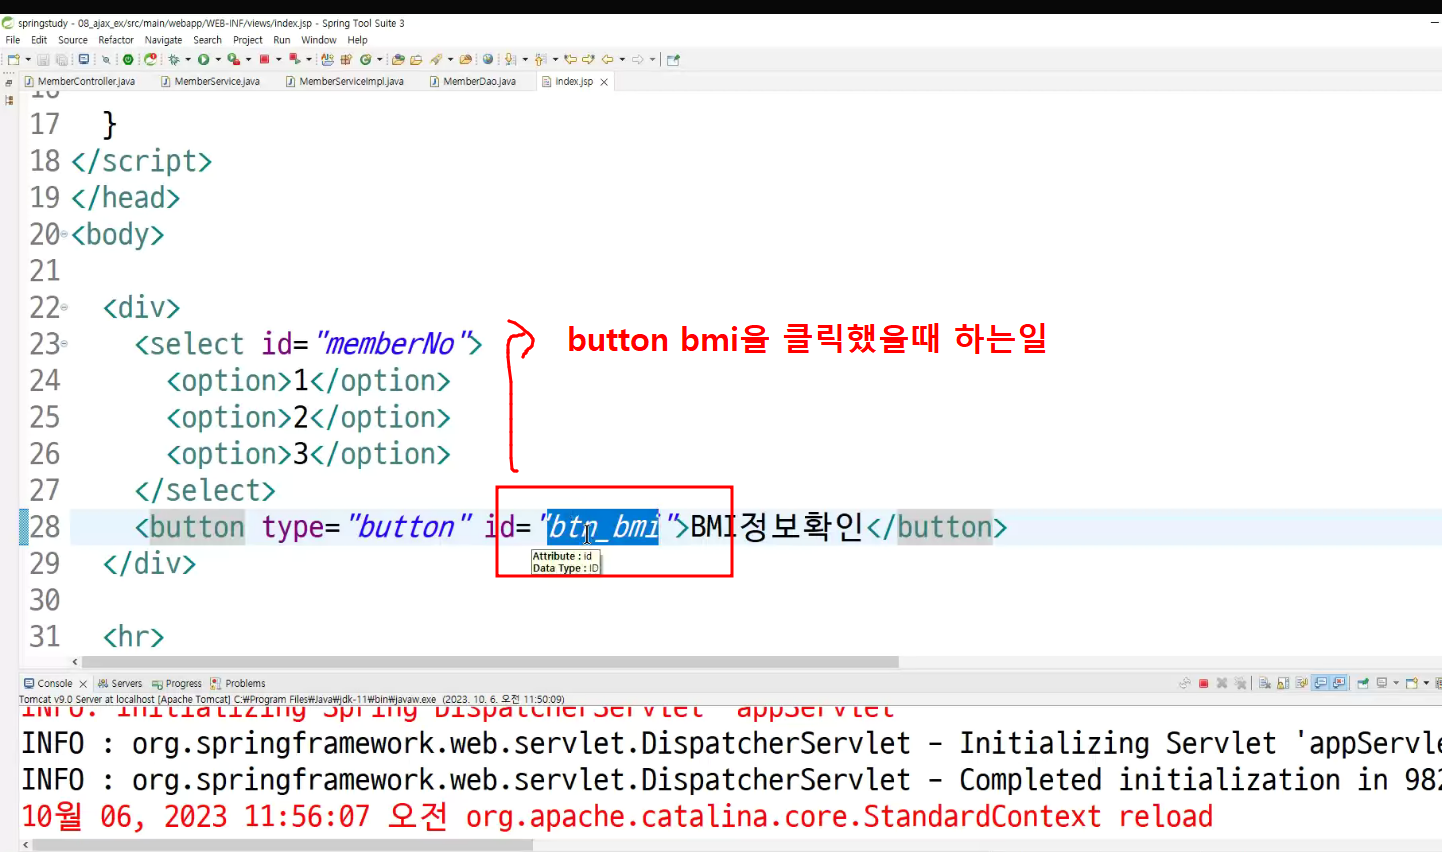Screen dimensions: 1442x852
Task: Click the editor horizontal scrollbar
Action: [x=490, y=662]
